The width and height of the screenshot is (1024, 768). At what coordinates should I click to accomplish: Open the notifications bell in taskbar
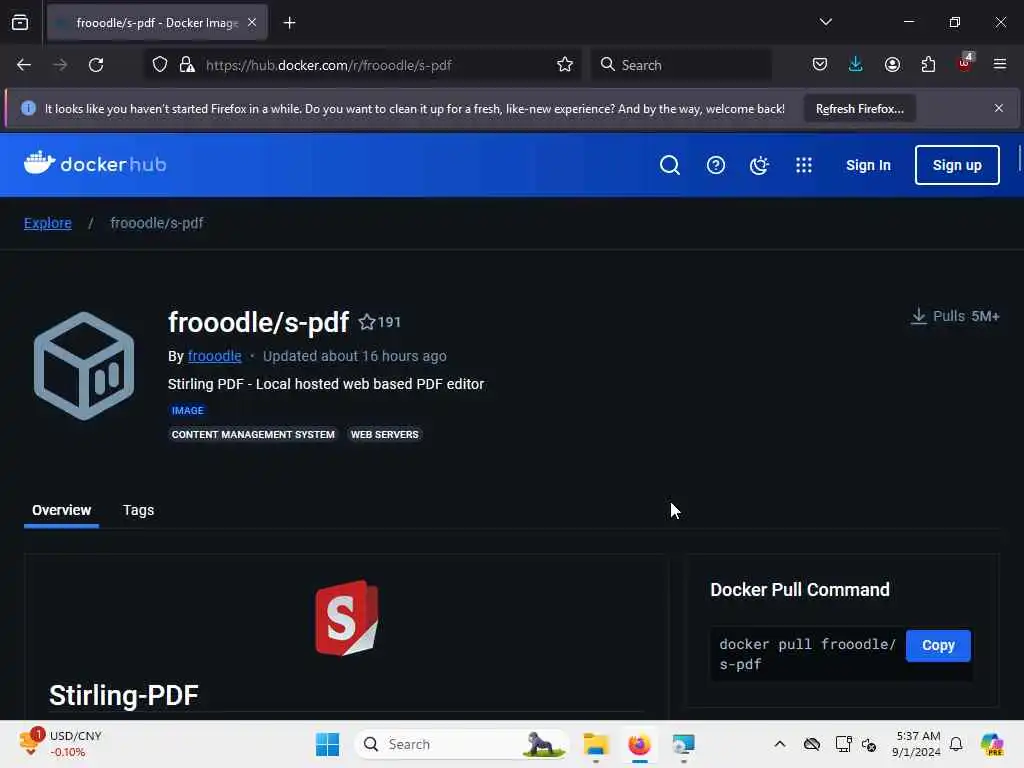pos(956,744)
